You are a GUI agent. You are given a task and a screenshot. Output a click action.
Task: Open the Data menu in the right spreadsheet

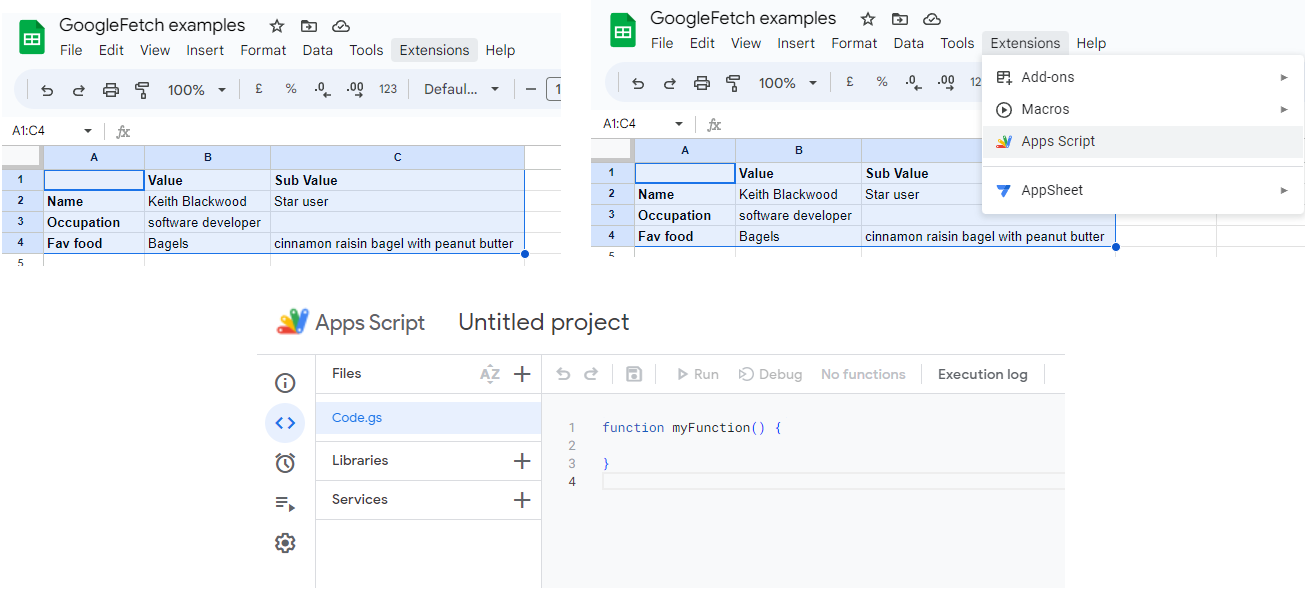point(908,43)
